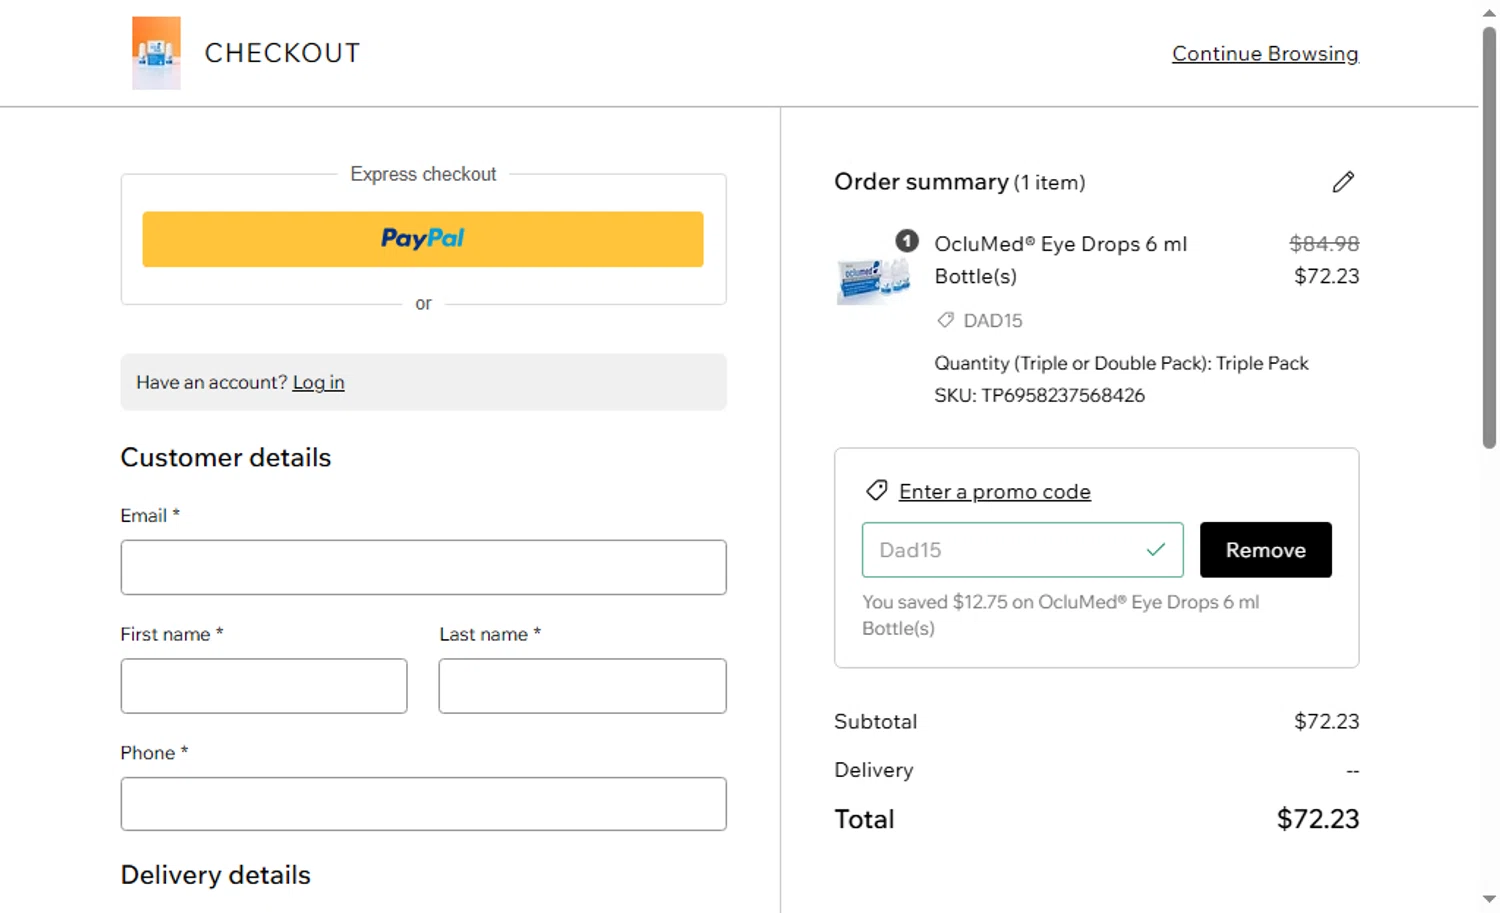Click the CHECKOUT heading text
The height and width of the screenshot is (913, 1500).
[283, 53]
